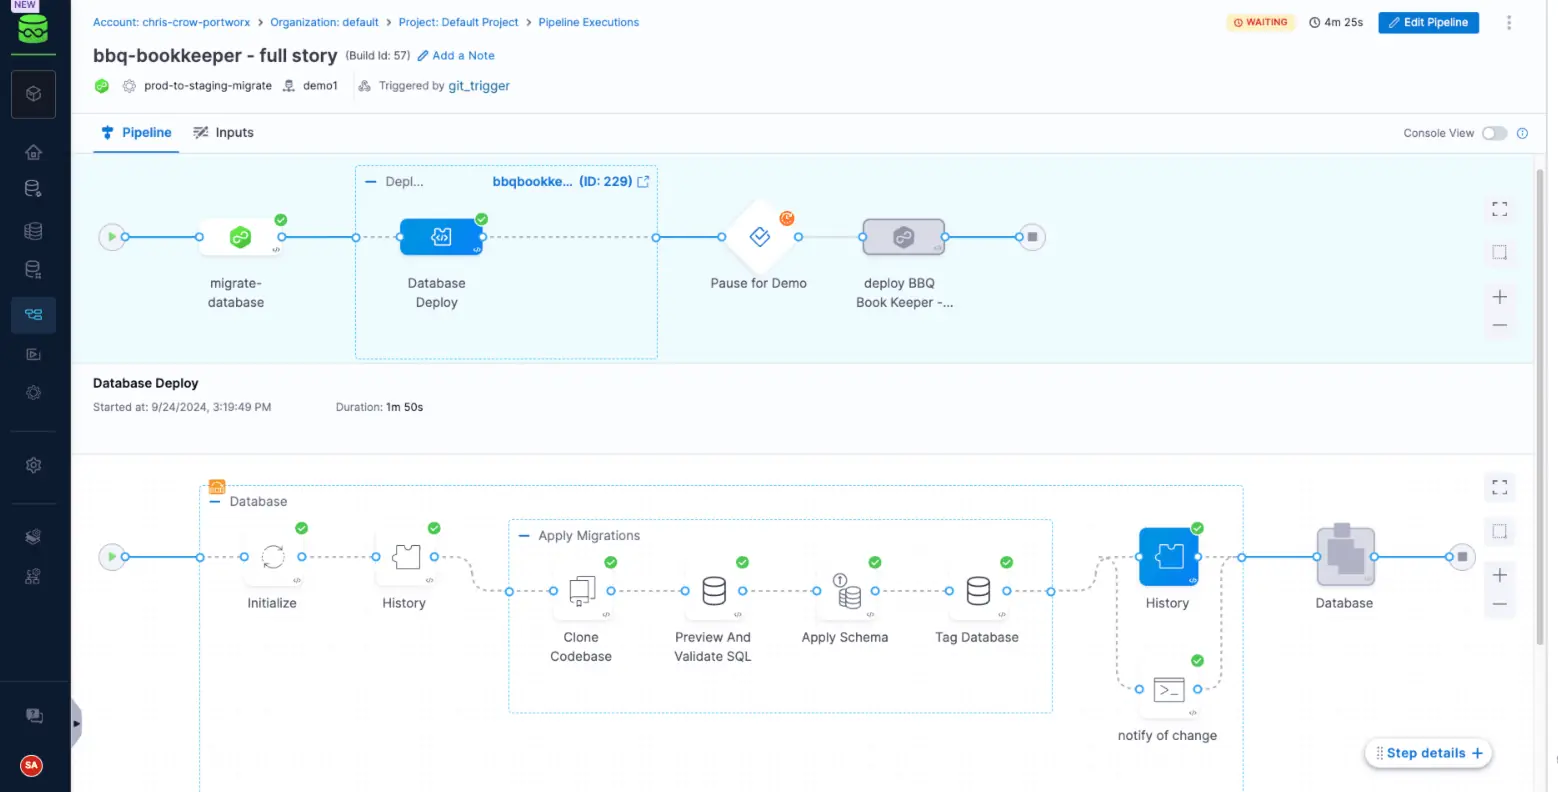Open the Add a Note link
This screenshot has height=792, width=1558.
tap(456, 56)
